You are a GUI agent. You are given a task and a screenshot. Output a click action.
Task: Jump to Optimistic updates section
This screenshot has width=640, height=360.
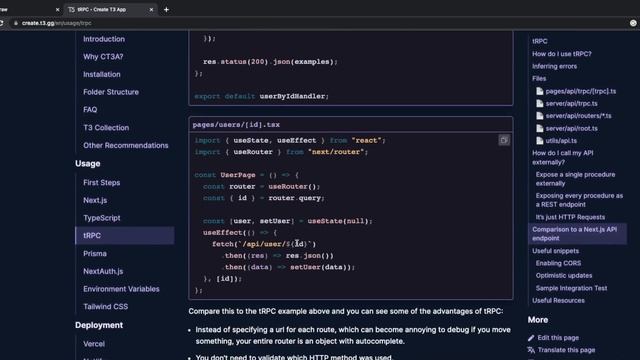564,276
